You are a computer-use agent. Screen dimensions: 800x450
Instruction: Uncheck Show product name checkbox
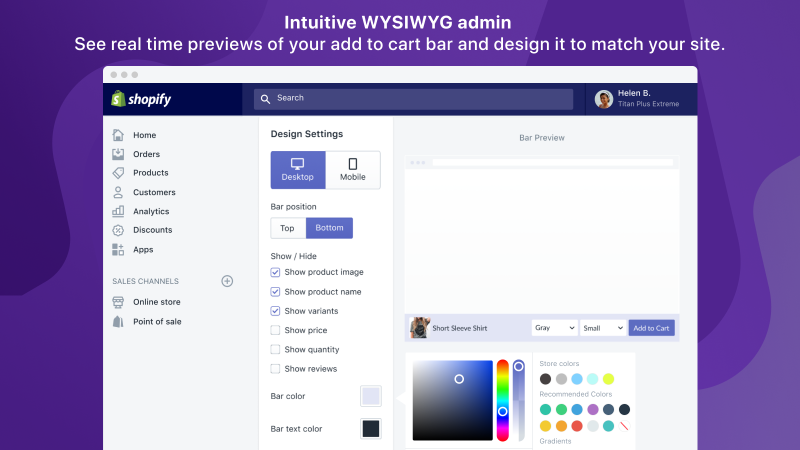tap(275, 292)
